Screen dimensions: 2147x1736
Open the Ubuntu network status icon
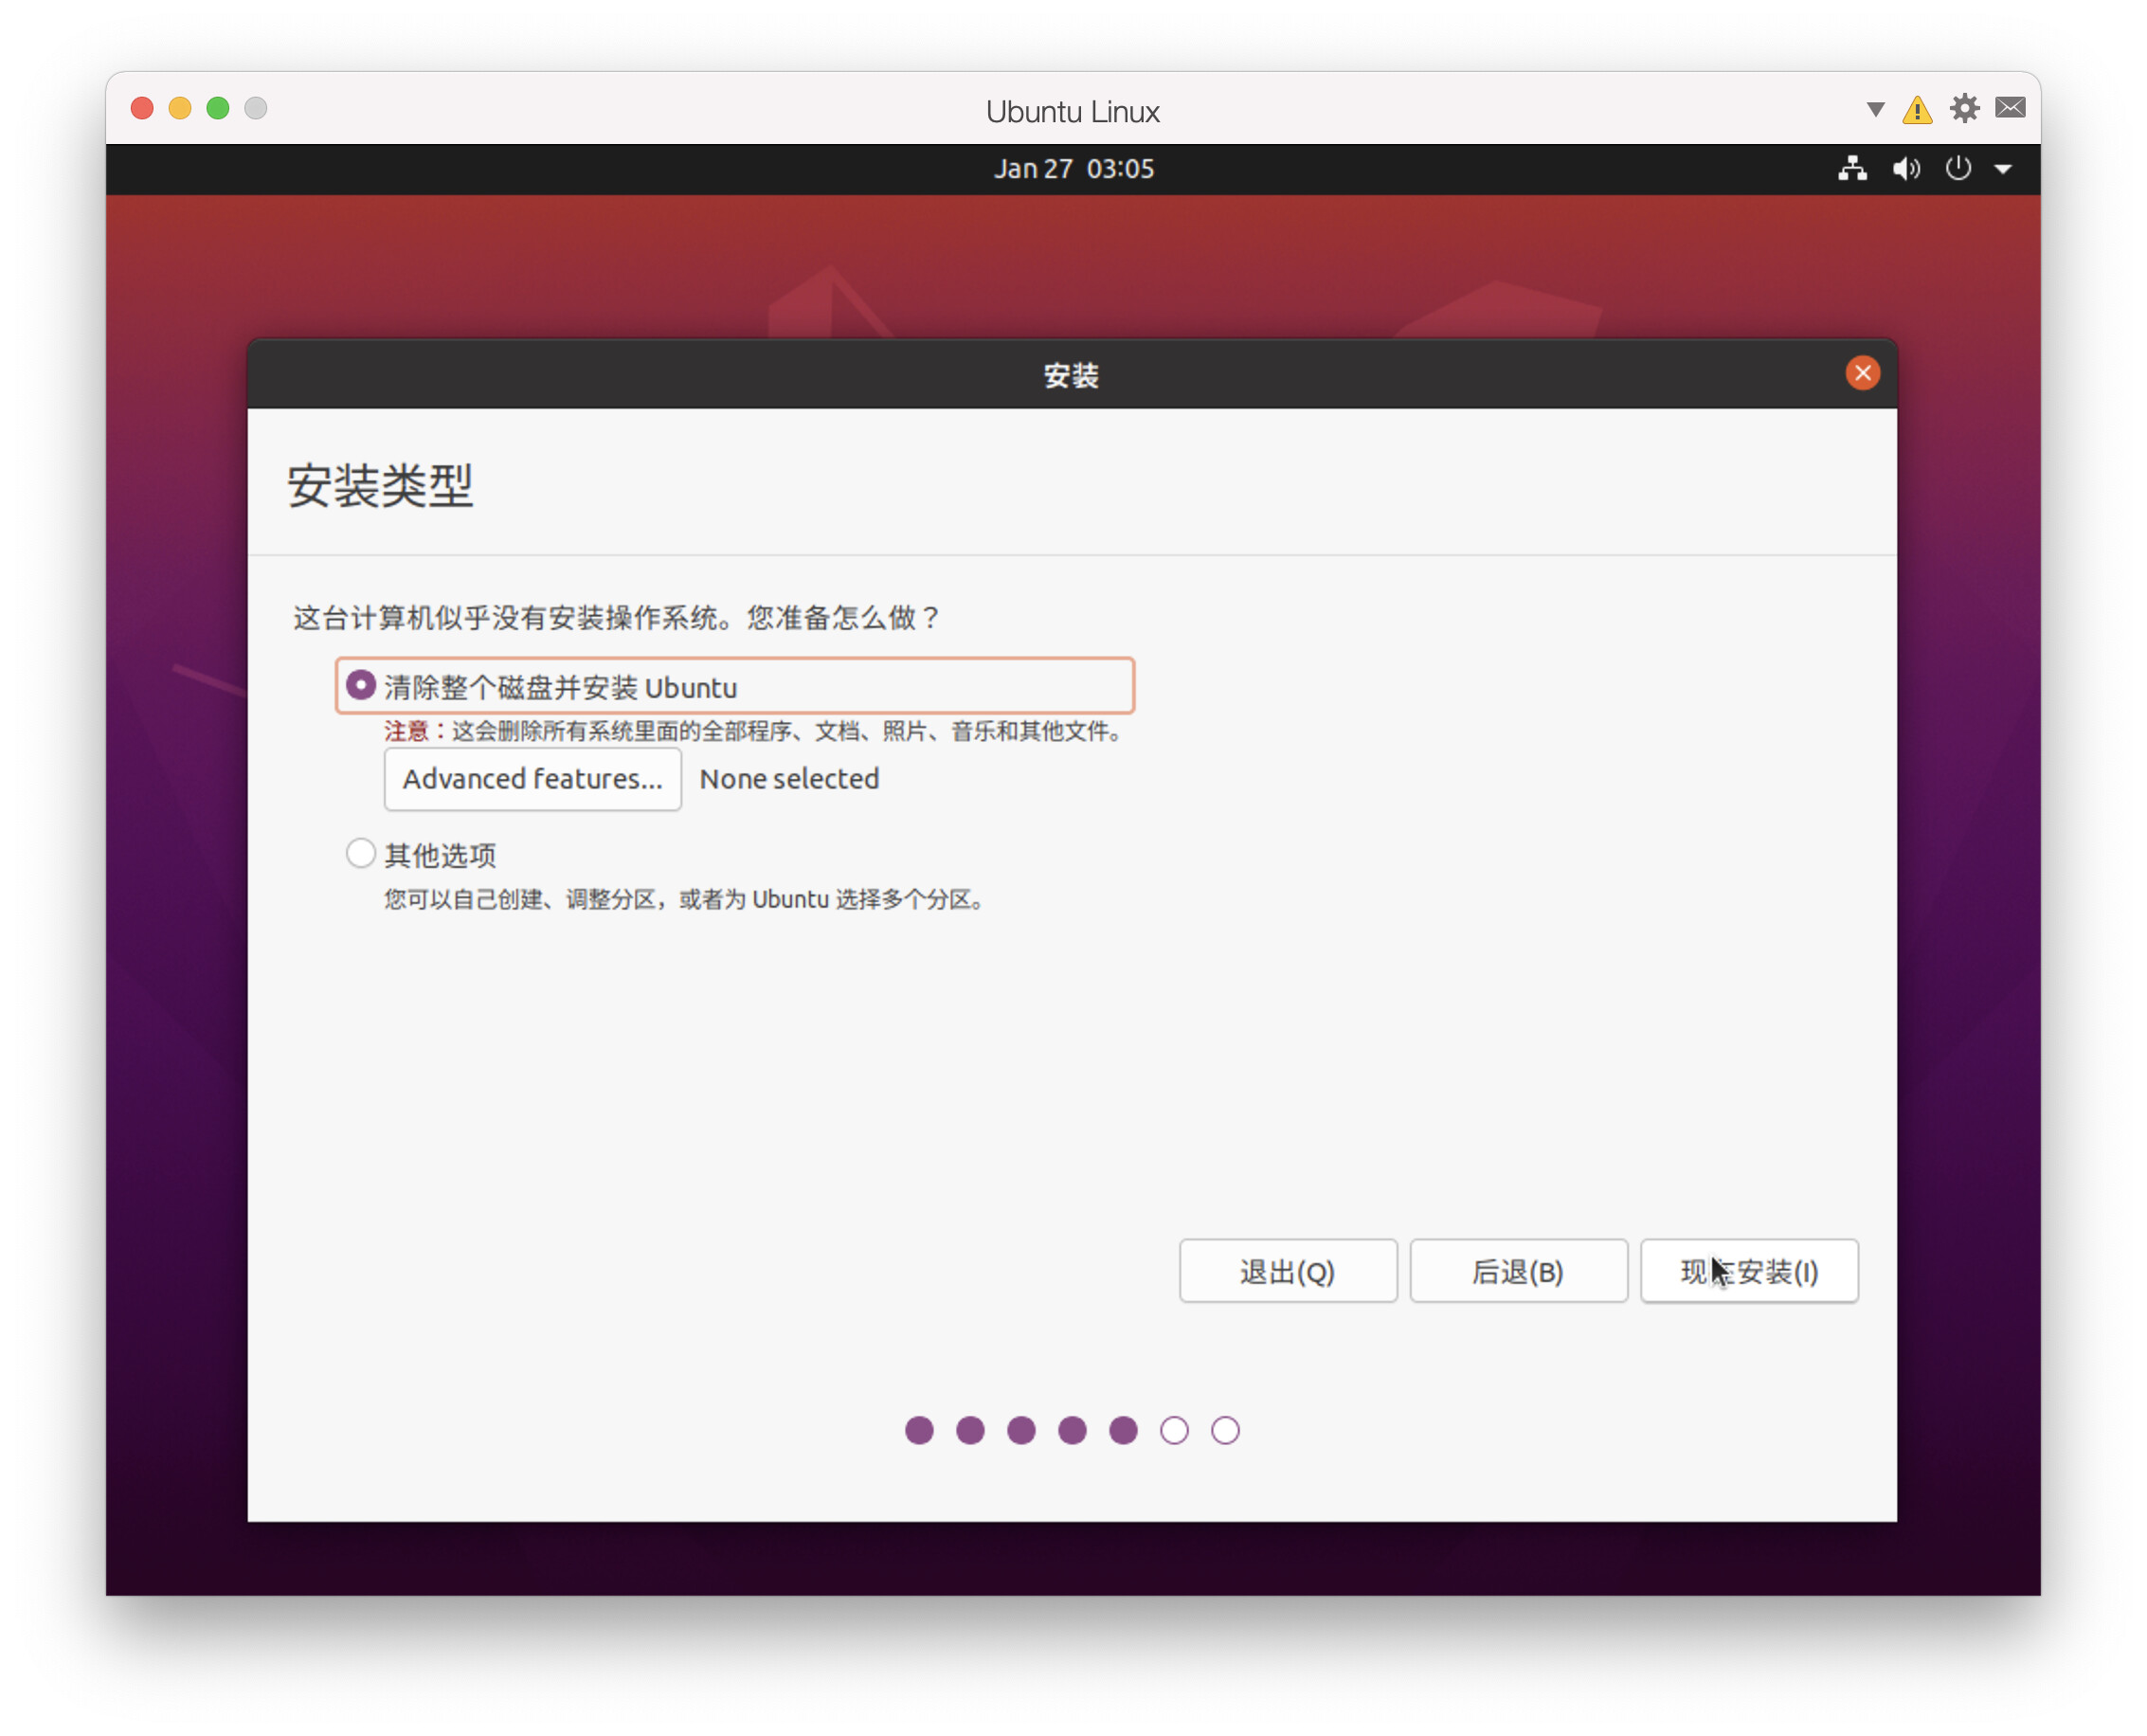coord(1852,169)
